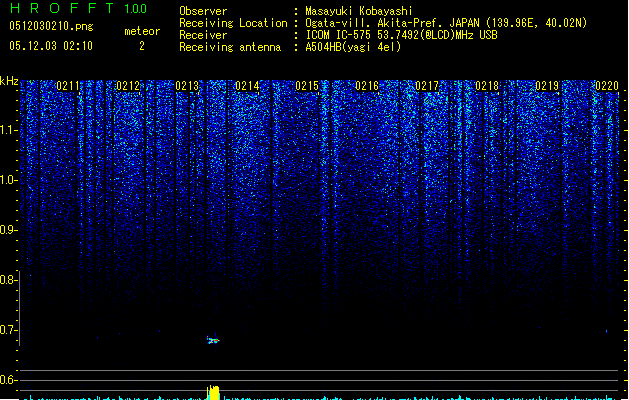
Task: Click the 0211 time marker
Action: (68, 86)
